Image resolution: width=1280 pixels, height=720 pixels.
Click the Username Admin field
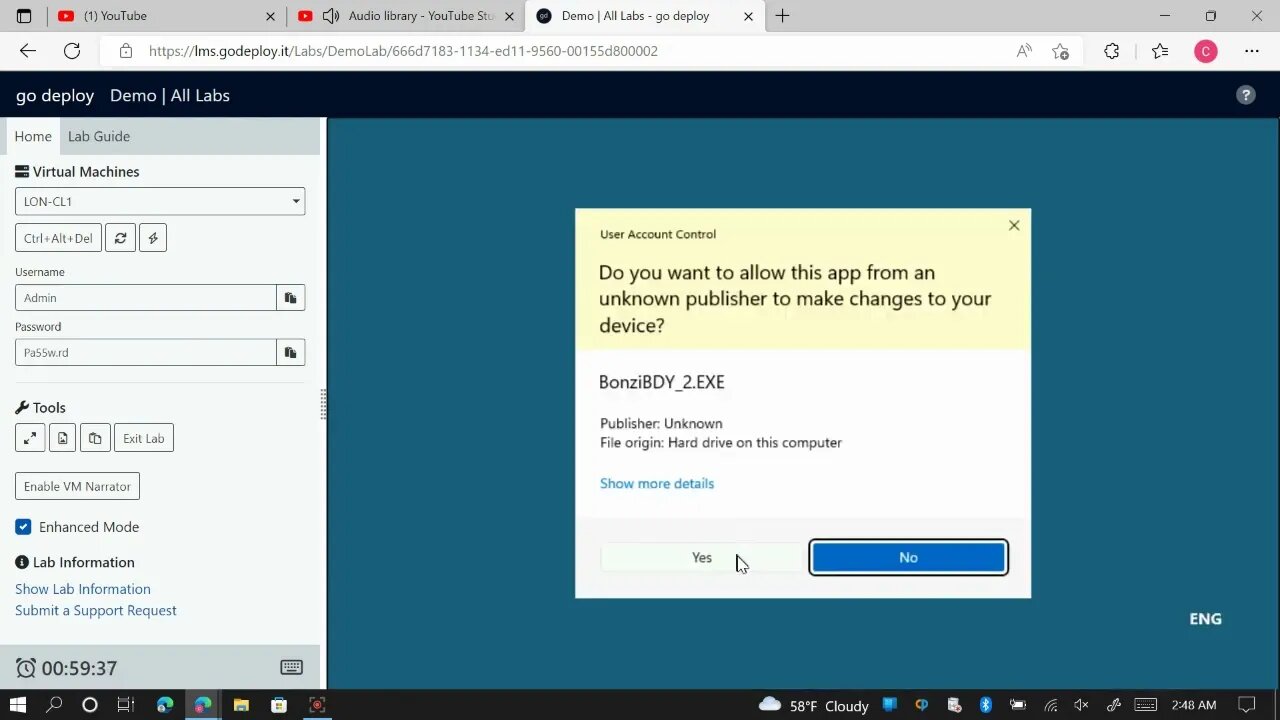[146, 298]
